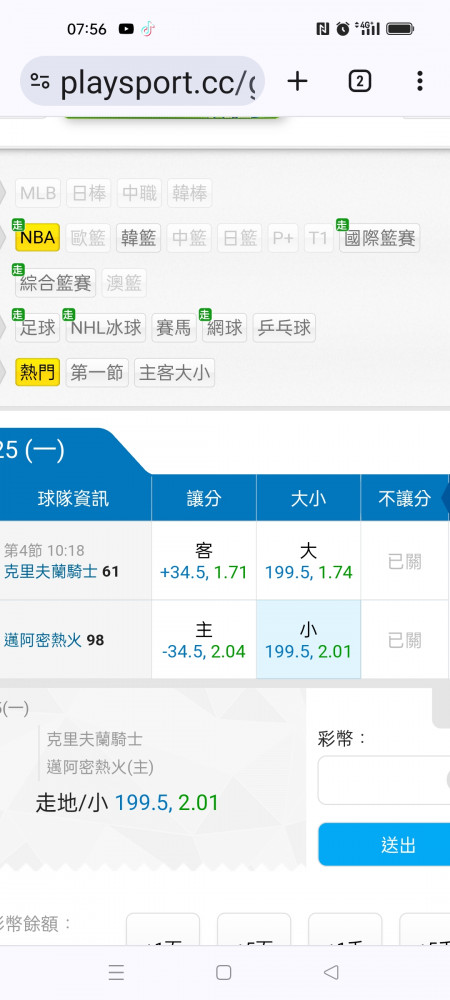Tap the Android back navigation triangle
Viewport: 450px width, 1000px height.
(331, 972)
